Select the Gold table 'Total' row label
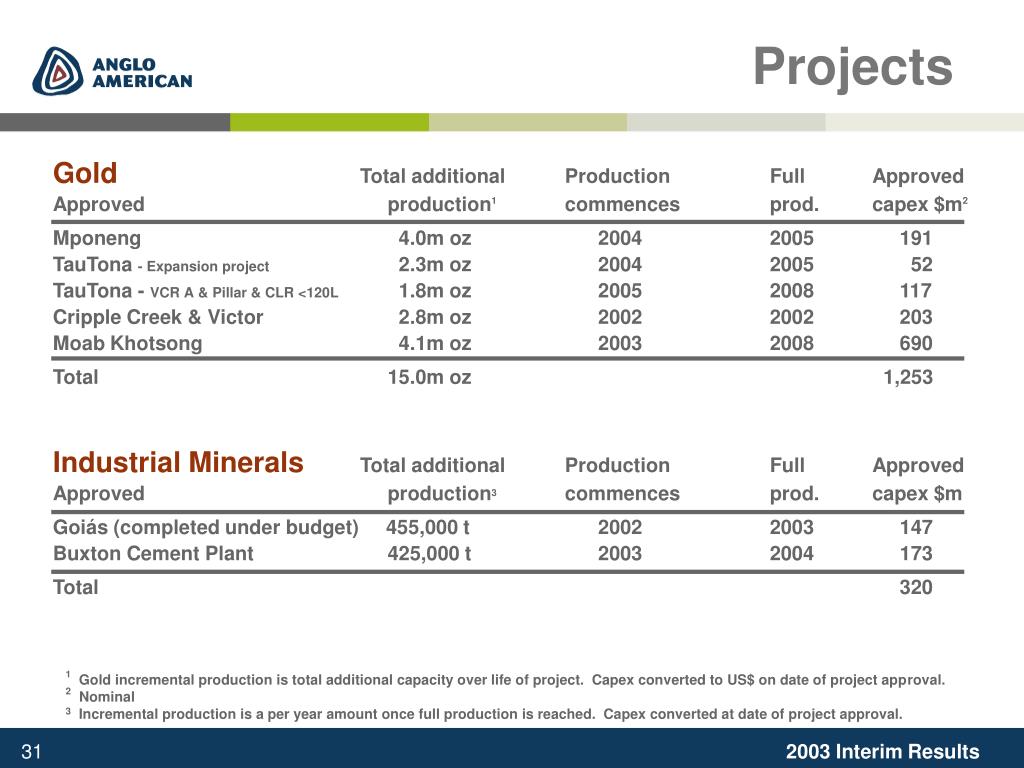 pyautogui.click(x=76, y=377)
